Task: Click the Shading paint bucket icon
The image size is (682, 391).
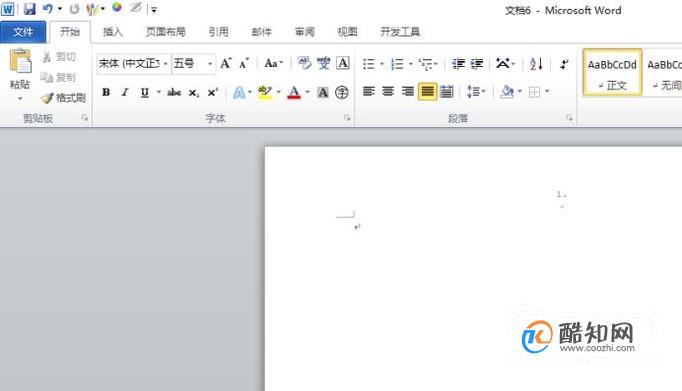Action: pyautogui.click(x=507, y=91)
